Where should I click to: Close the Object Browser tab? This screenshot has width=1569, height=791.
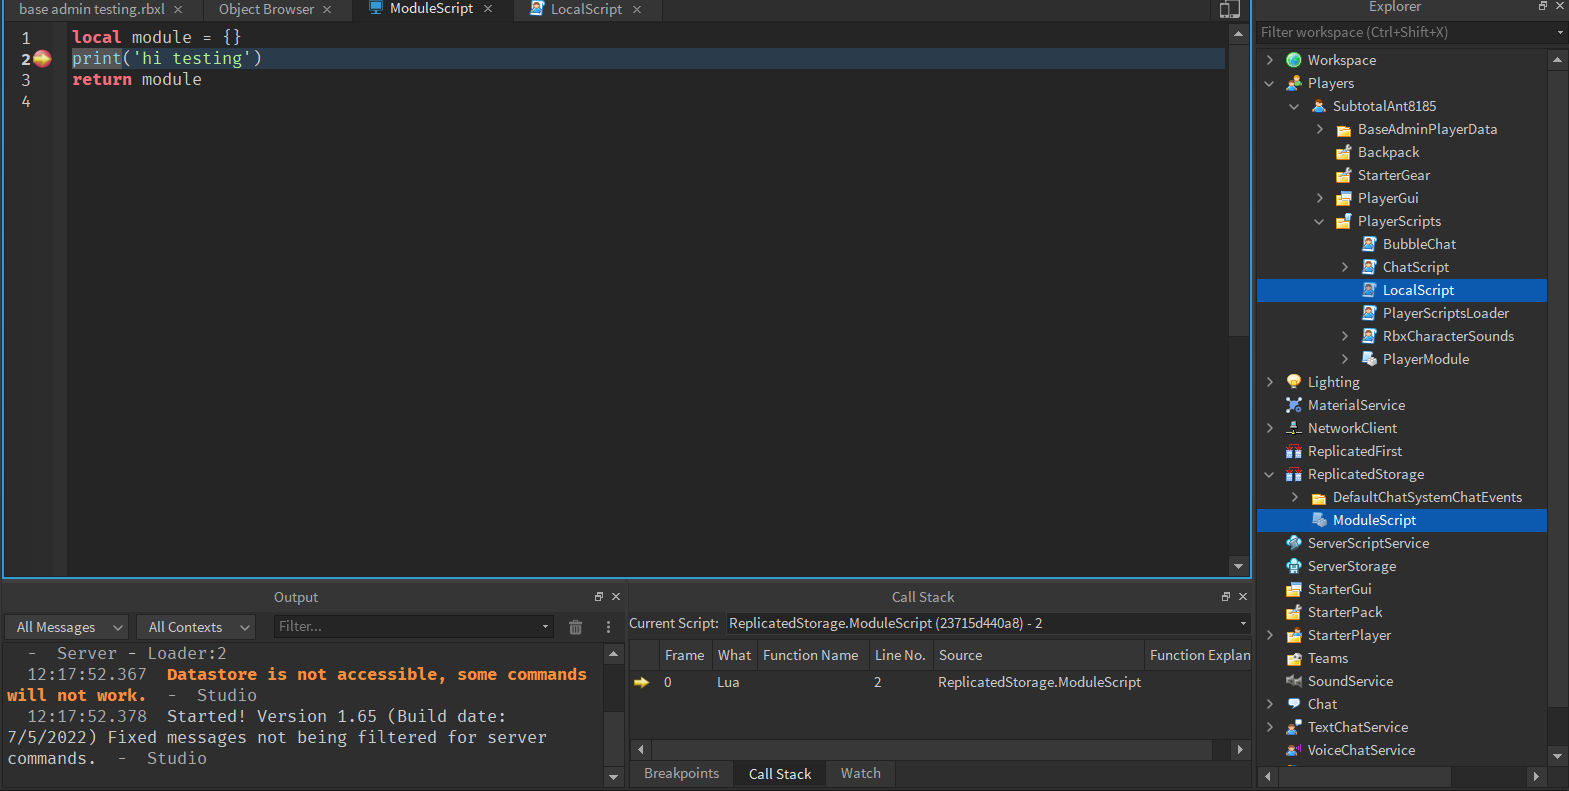pyautogui.click(x=327, y=9)
